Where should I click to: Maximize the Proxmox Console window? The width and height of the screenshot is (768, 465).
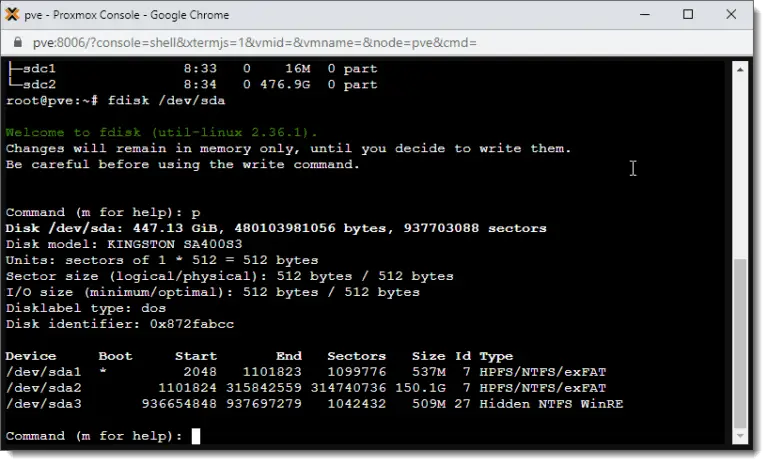pos(688,15)
